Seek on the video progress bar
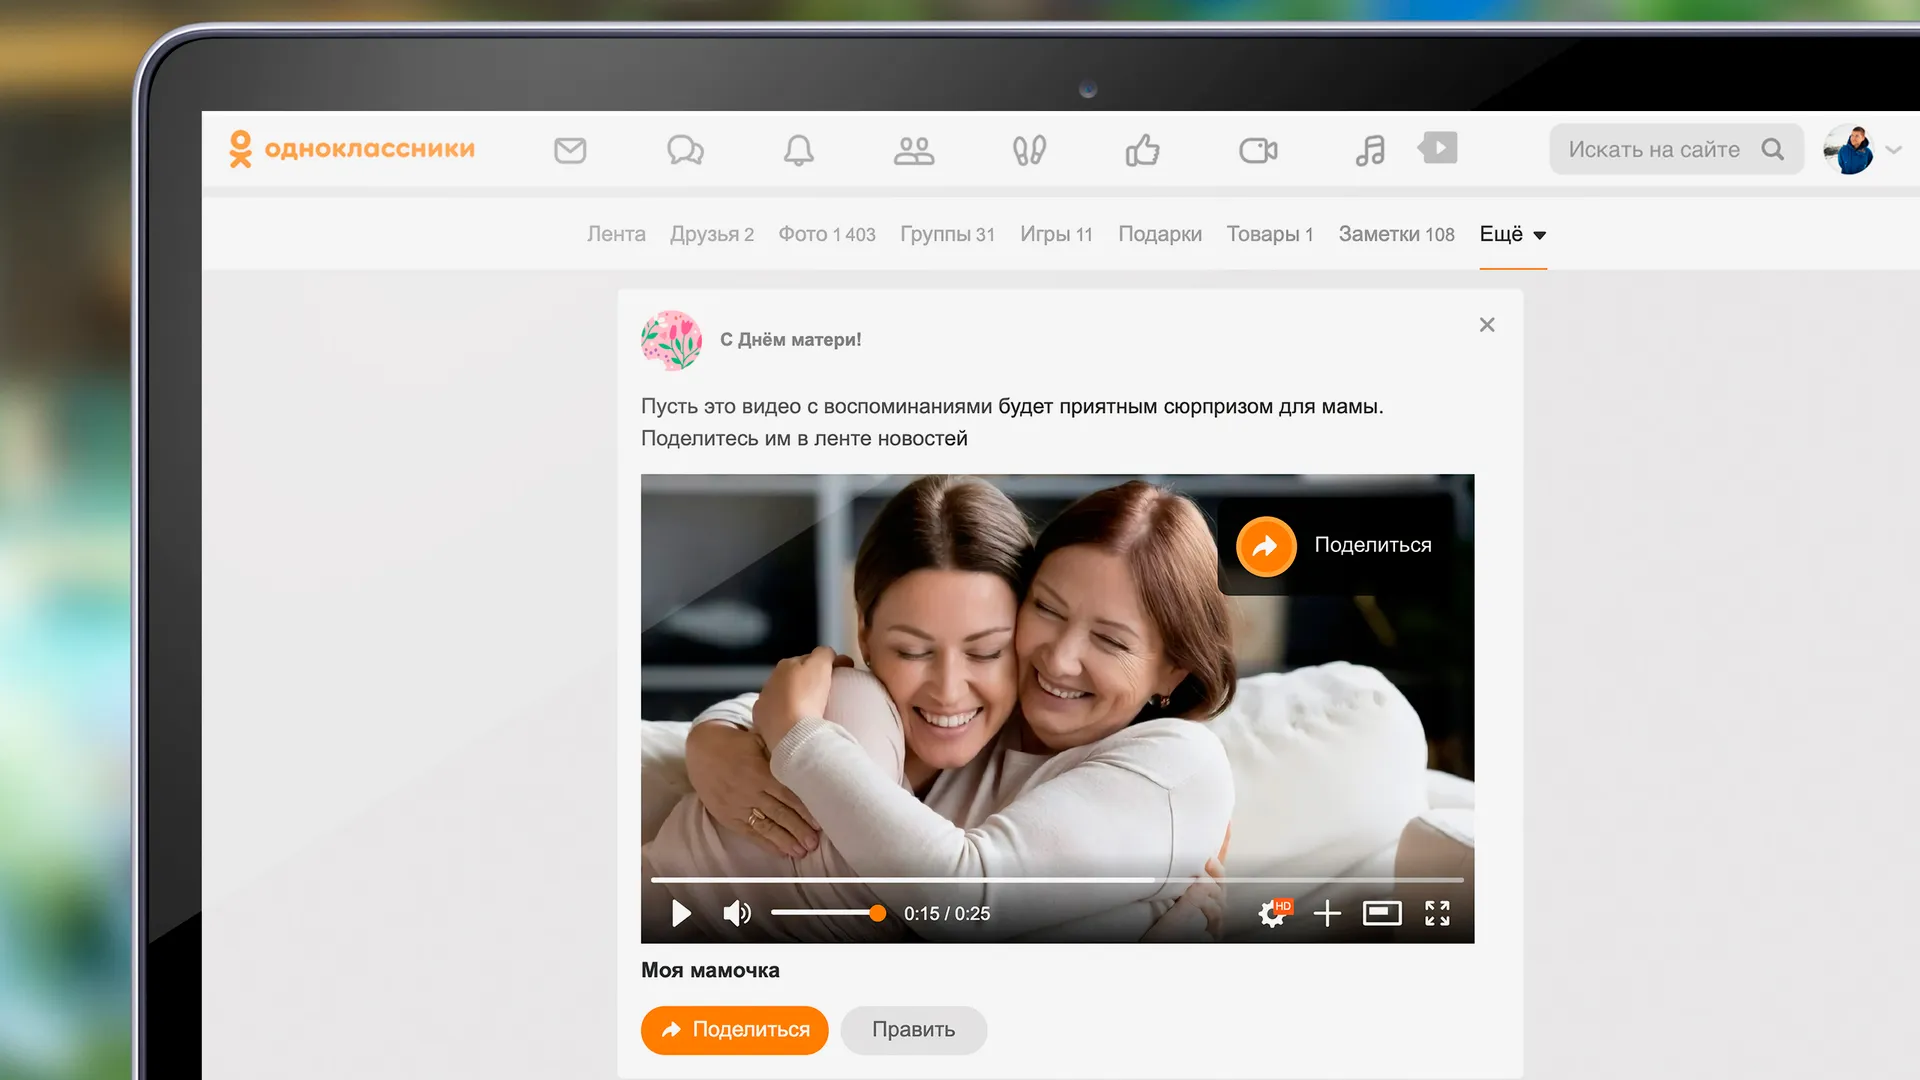 [1057, 880]
